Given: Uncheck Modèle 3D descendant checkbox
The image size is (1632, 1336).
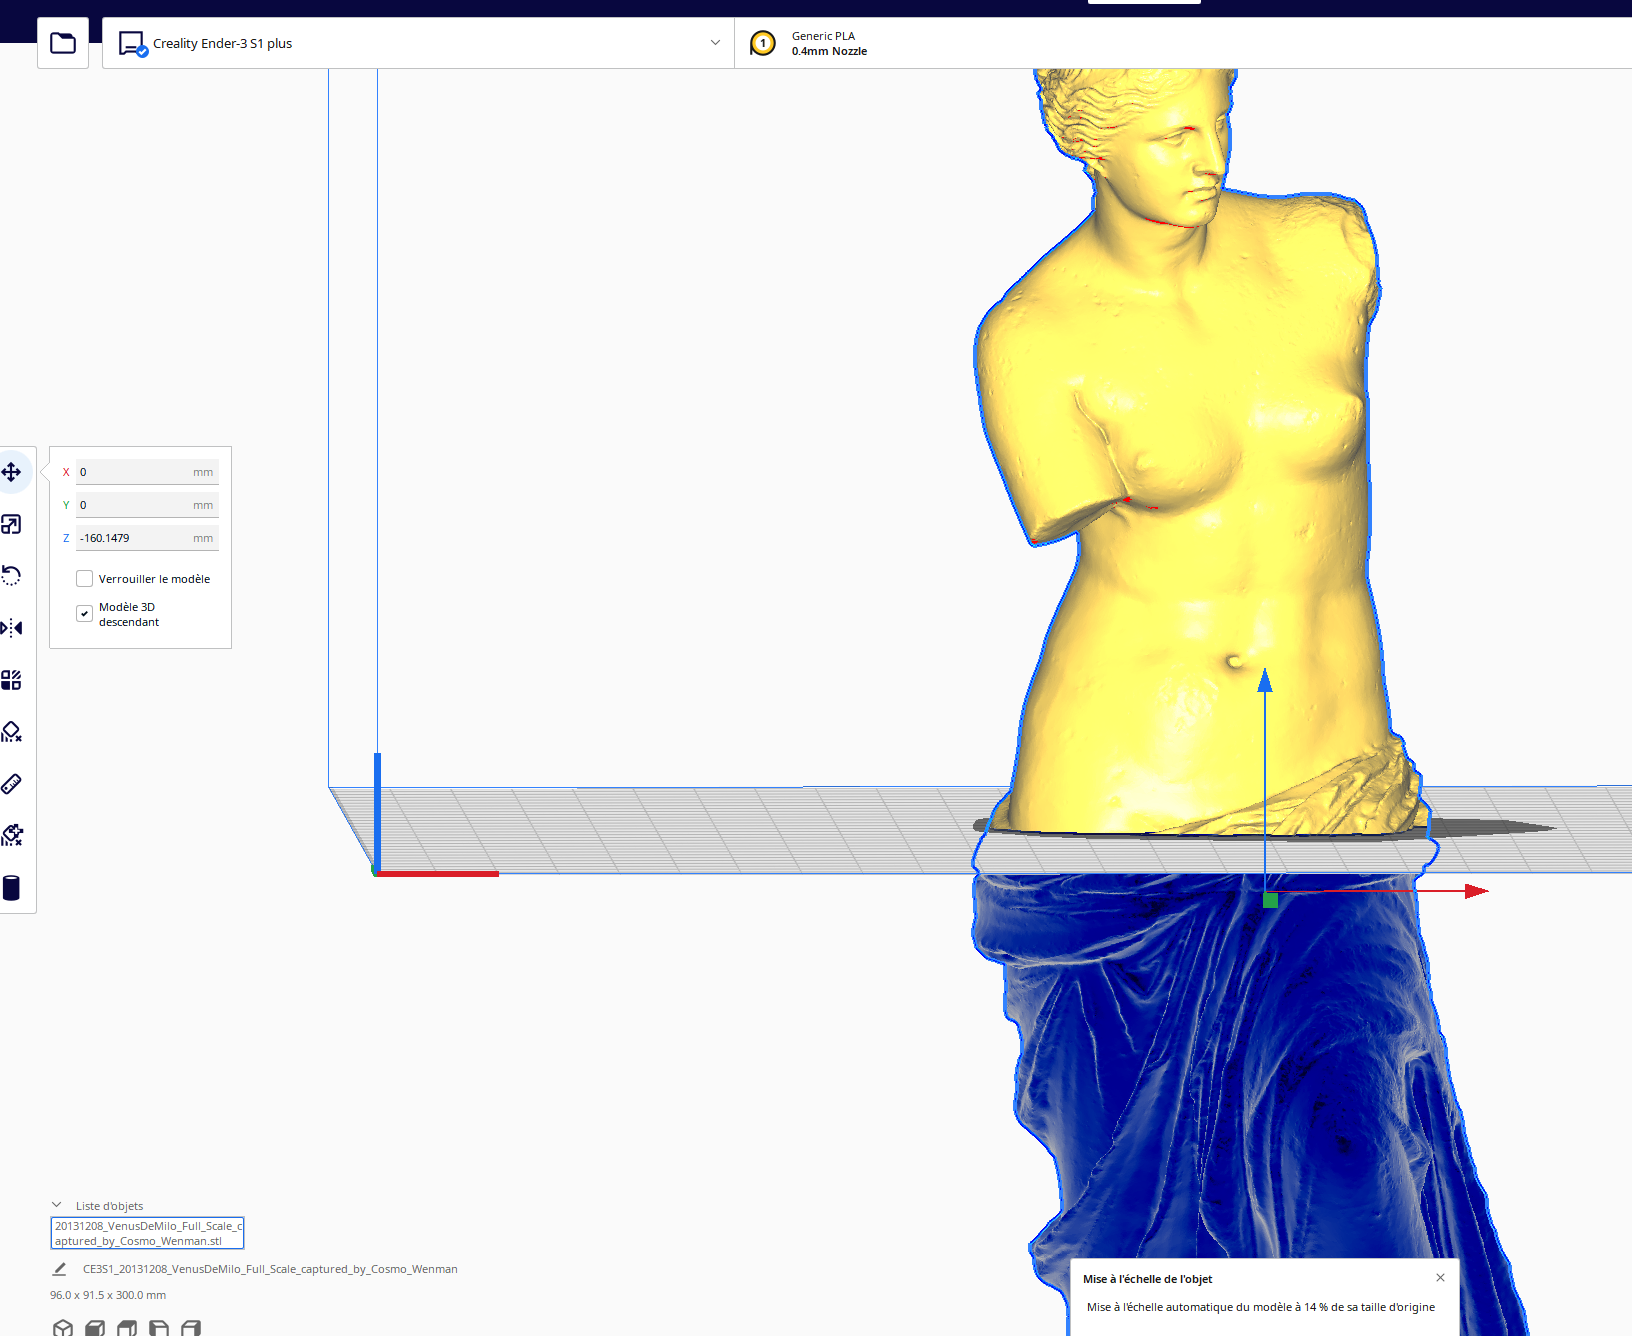Looking at the screenshot, I should click(x=85, y=614).
